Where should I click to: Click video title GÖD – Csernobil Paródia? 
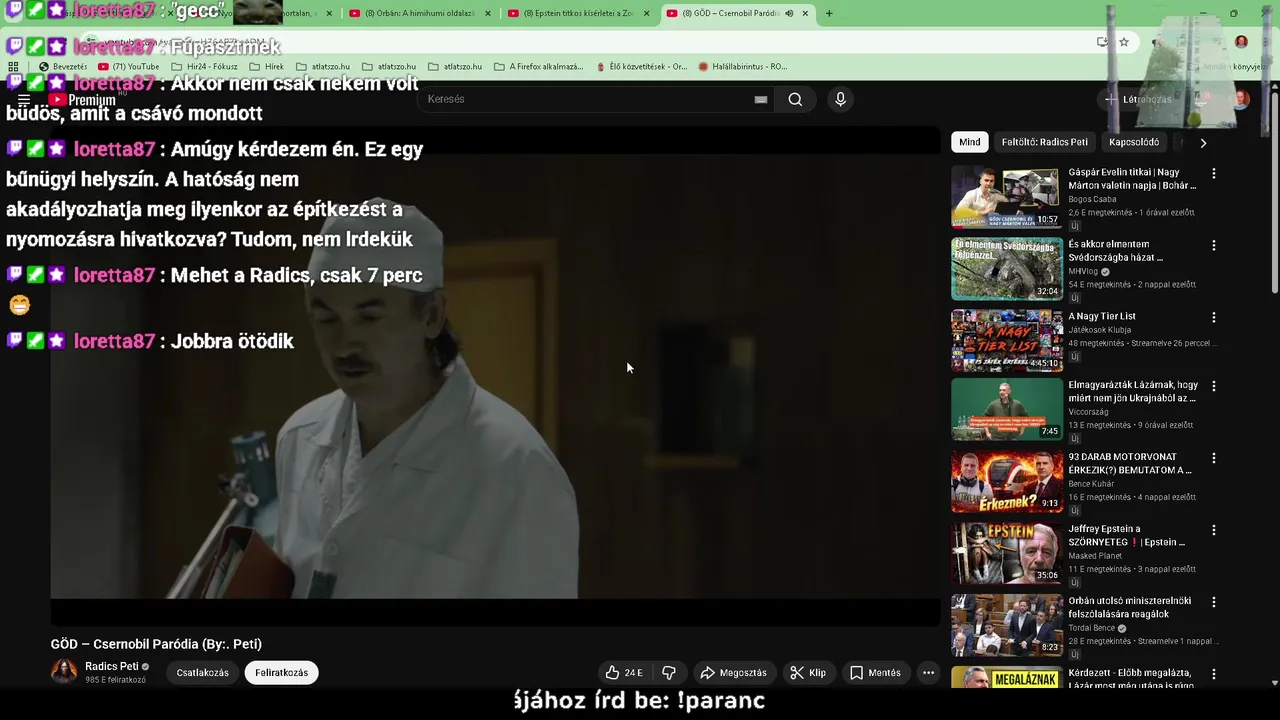click(x=156, y=644)
